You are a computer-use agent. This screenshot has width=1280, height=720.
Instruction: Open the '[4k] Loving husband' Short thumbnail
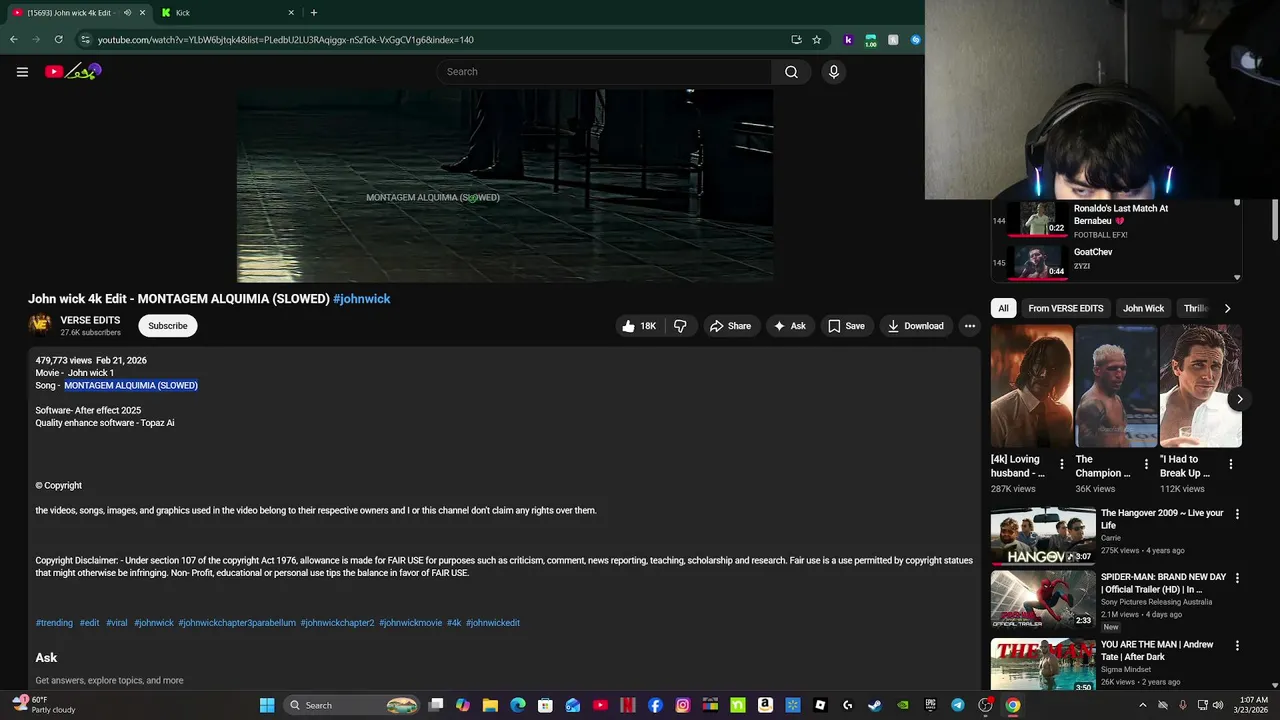pyautogui.click(x=1031, y=385)
